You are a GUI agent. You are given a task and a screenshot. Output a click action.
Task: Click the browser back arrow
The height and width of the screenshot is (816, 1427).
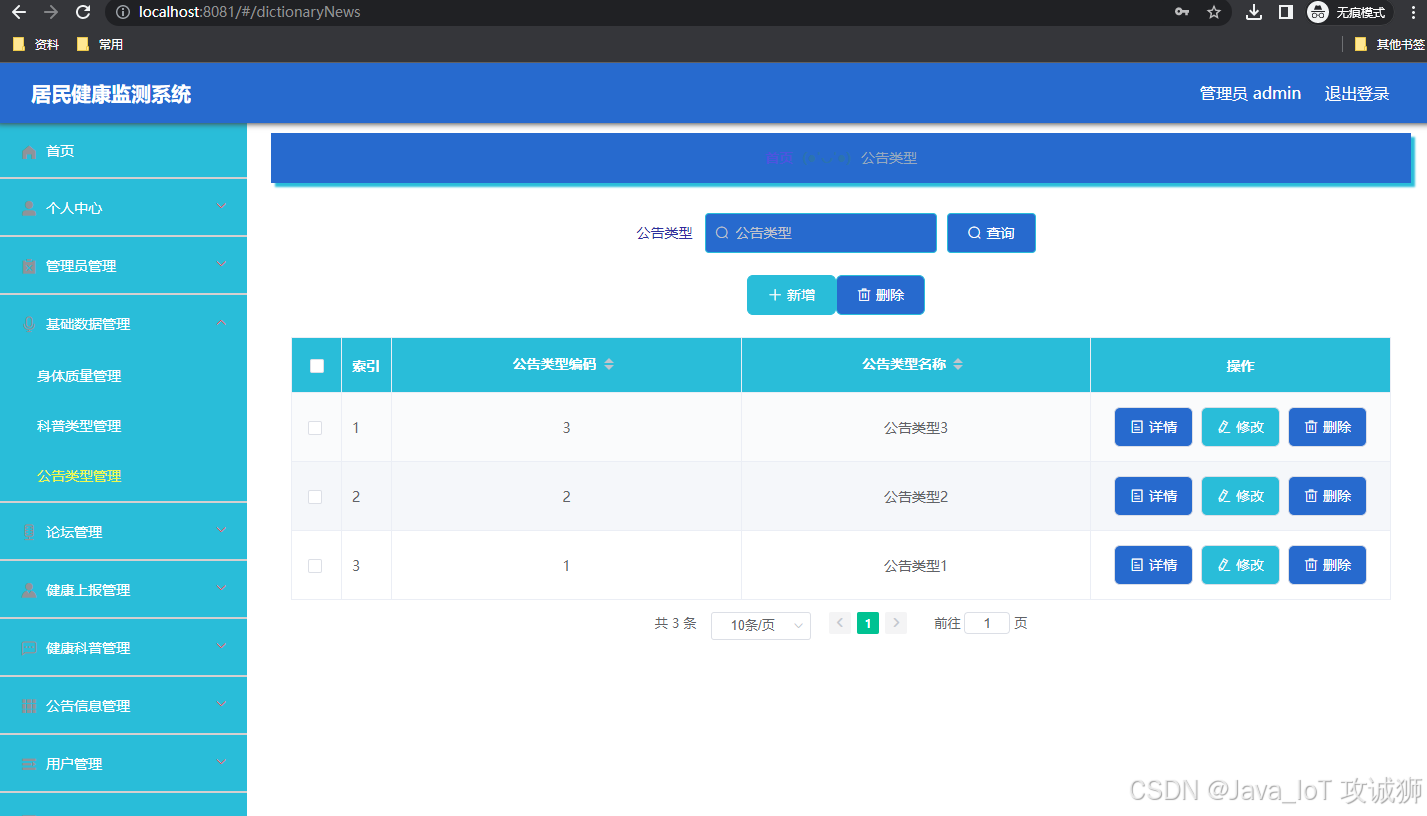coord(18,12)
